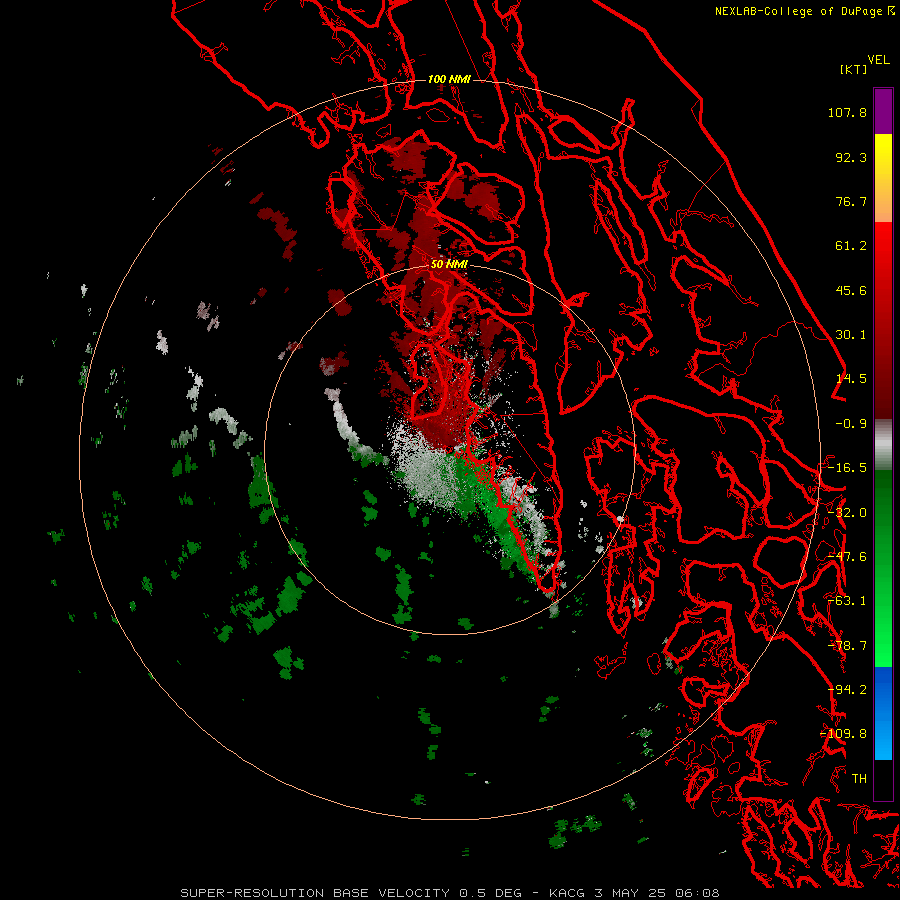The width and height of the screenshot is (900, 900).
Task: Pick the gray-white segment of the color bar
Action: [883, 445]
